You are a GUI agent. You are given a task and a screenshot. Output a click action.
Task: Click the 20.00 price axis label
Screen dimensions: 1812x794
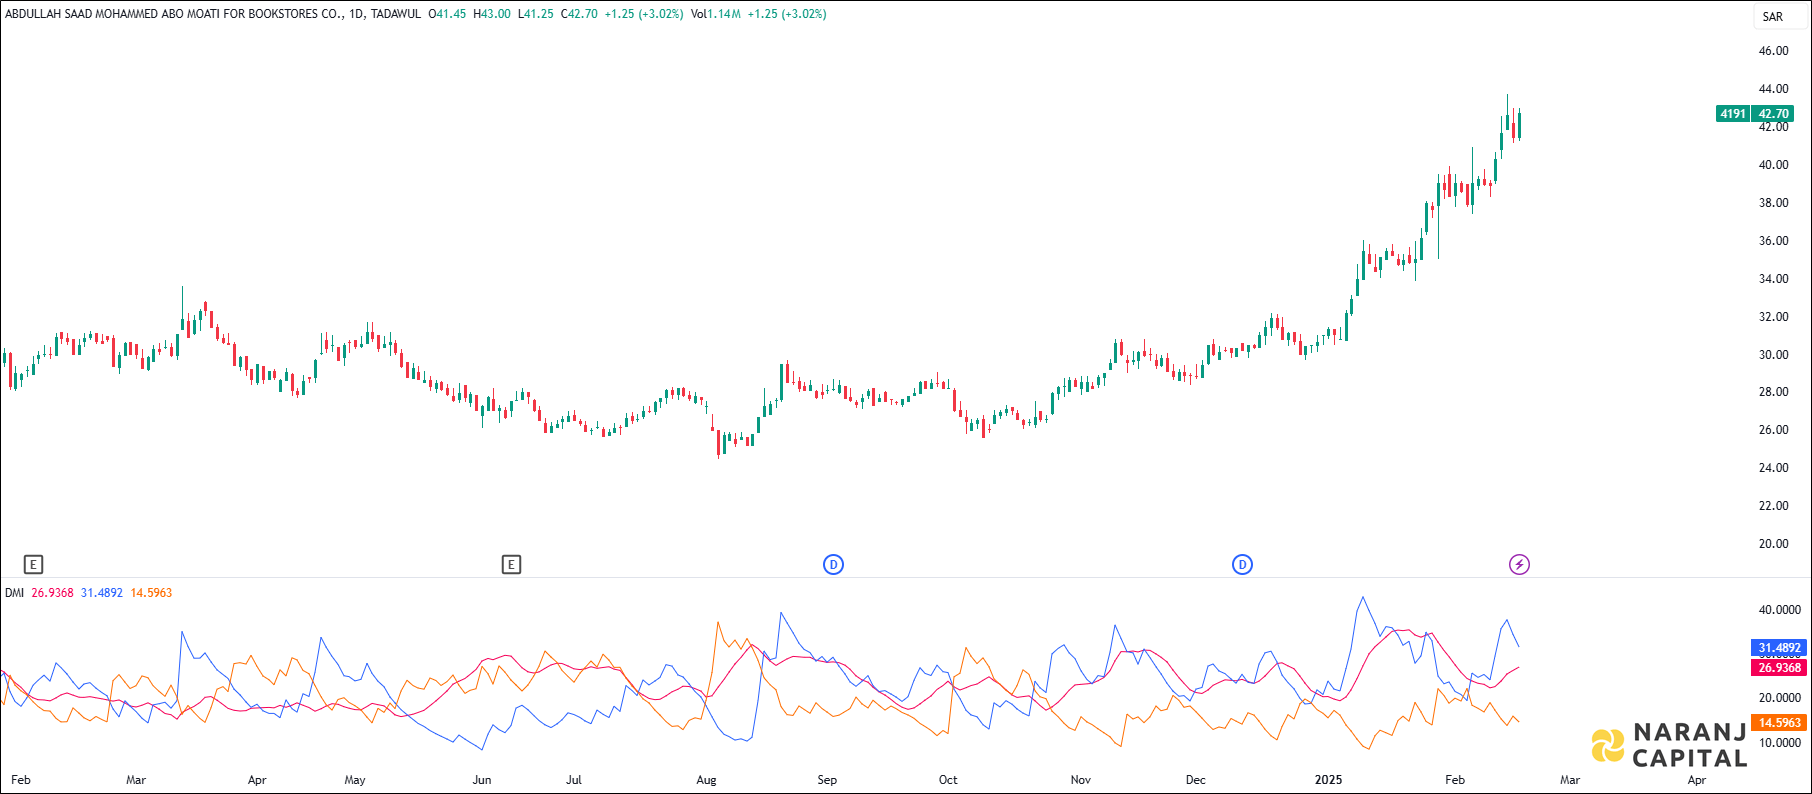click(x=1774, y=544)
